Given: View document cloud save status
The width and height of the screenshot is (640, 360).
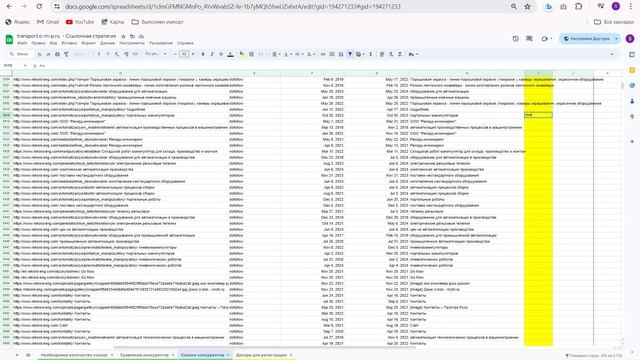Looking at the screenshot, I should click(141, 36).
